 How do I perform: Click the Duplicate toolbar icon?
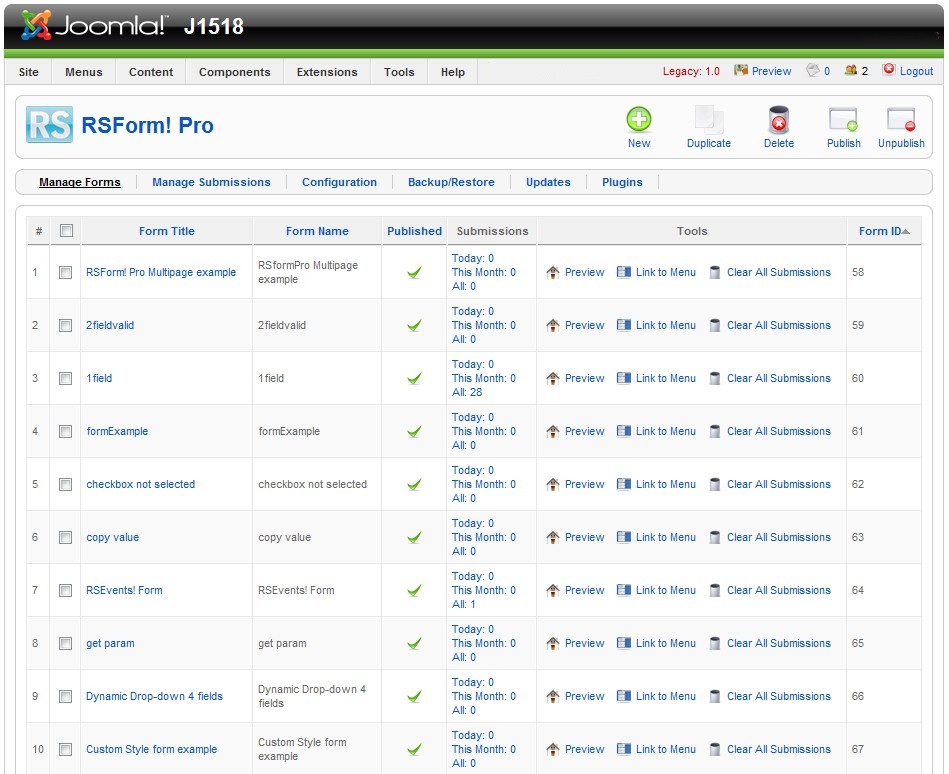709,119
